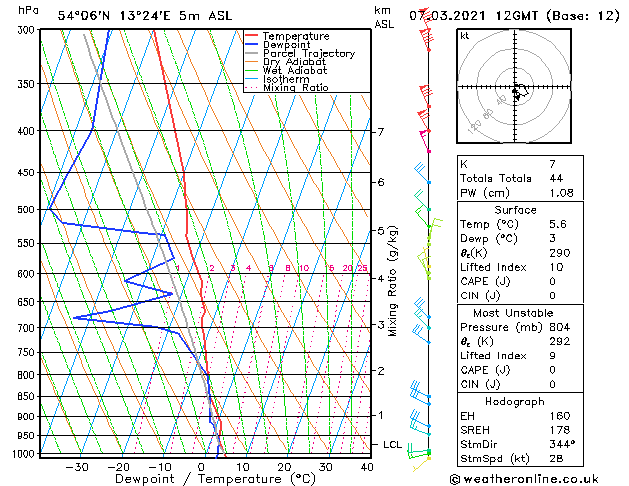
Task: Click the StmDir value 344°
Action: click(562, 444)
